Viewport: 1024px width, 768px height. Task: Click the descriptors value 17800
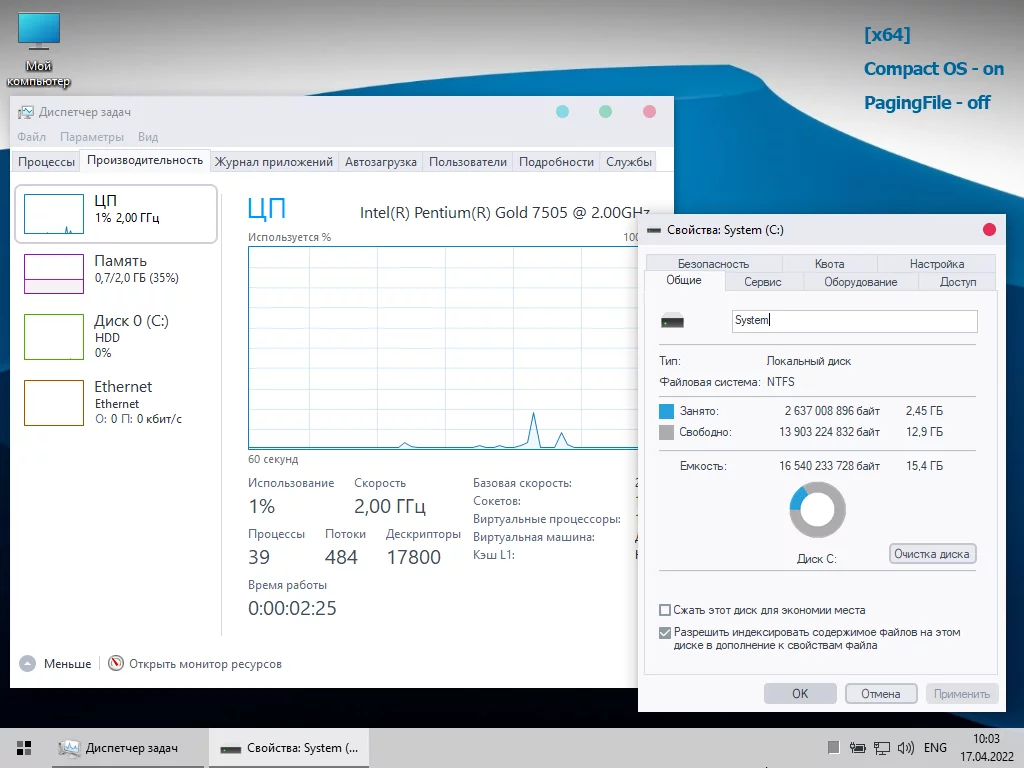coord(413,557)
